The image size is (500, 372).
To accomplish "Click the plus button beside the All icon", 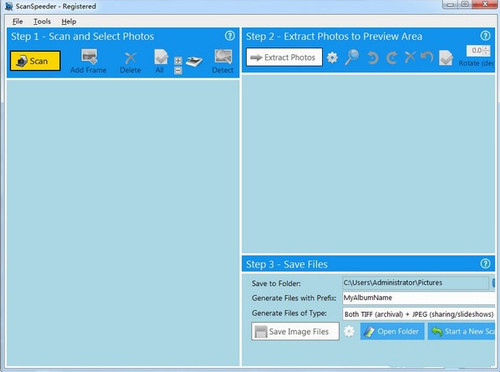I will click(x=178, y=60).
